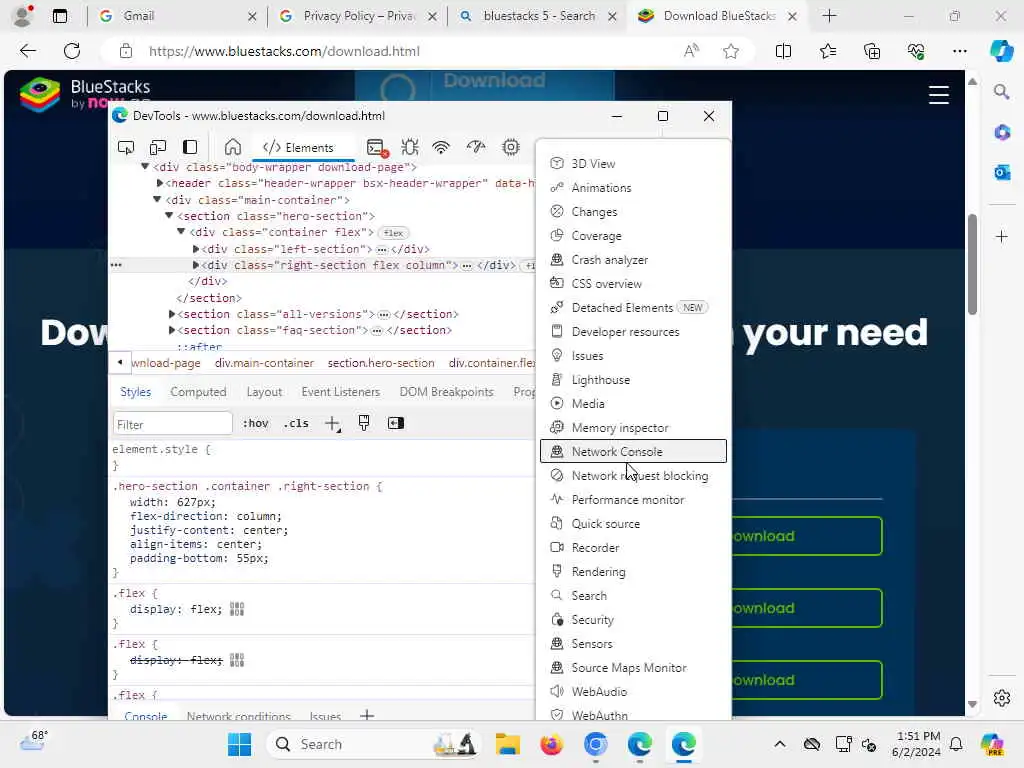Expand the header-wrapper element node

point(159,184)
